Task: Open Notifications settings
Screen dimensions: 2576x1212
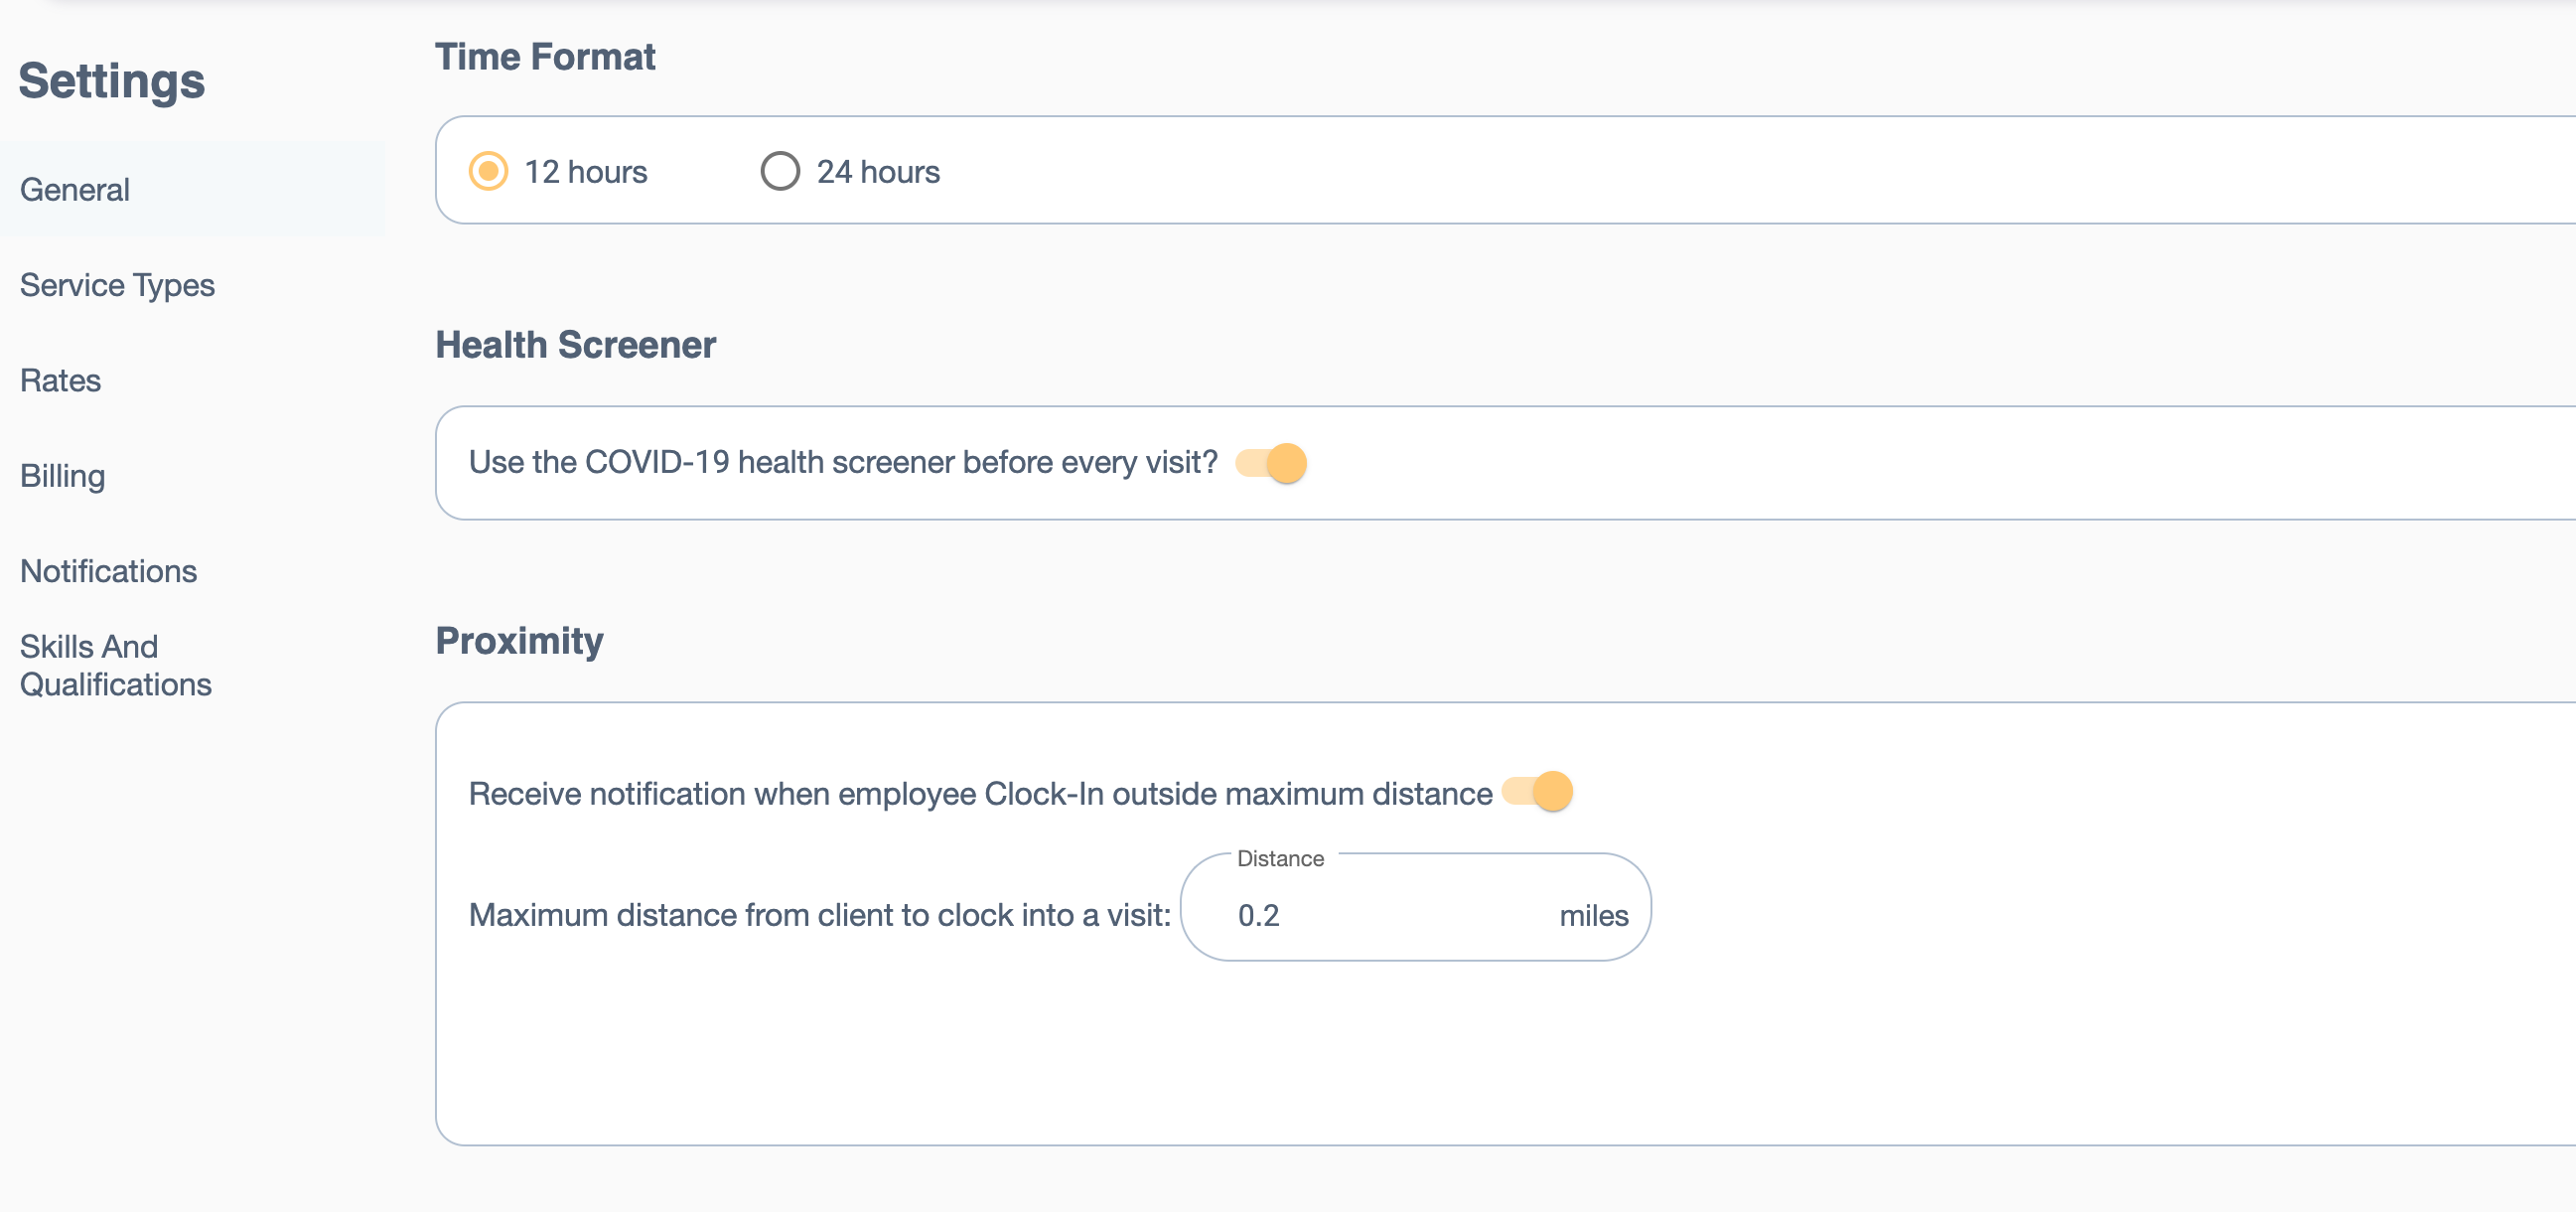Action: (108, 571)
